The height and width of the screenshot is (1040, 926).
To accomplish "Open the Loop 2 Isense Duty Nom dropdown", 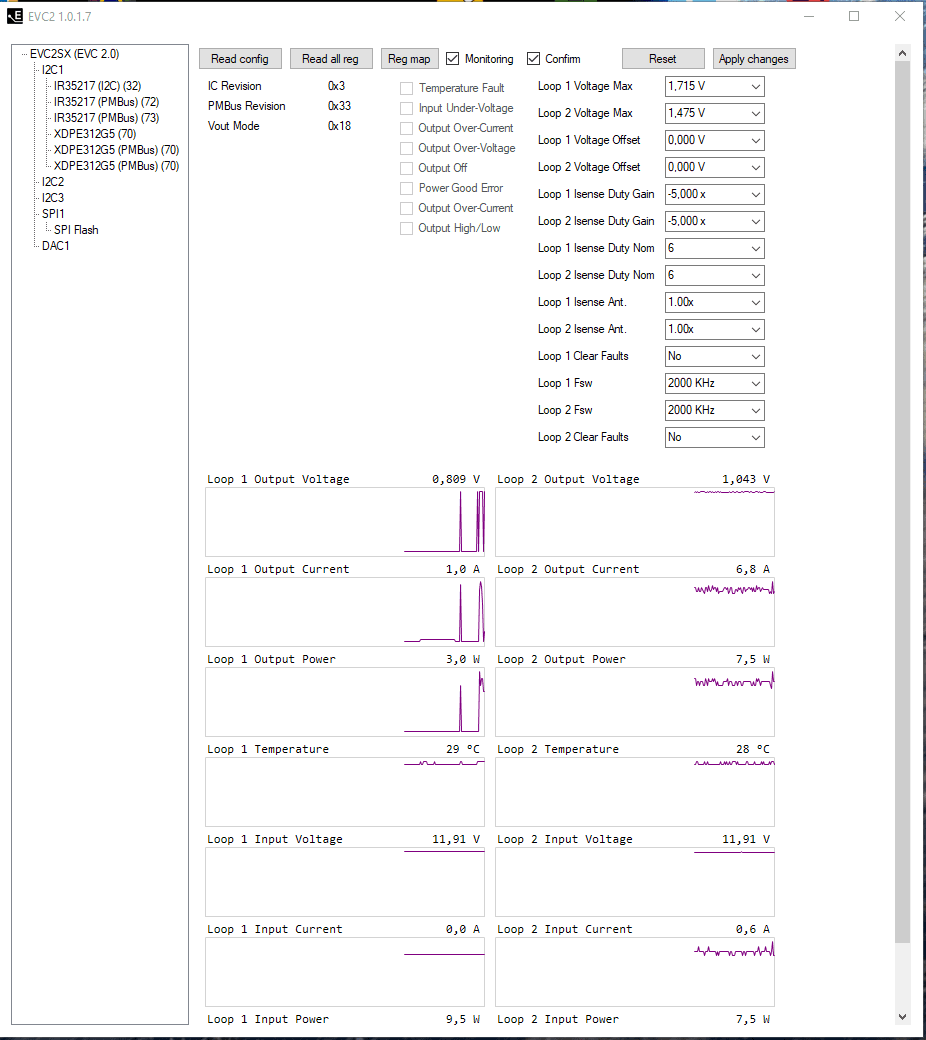I will (x=714, y=275).
